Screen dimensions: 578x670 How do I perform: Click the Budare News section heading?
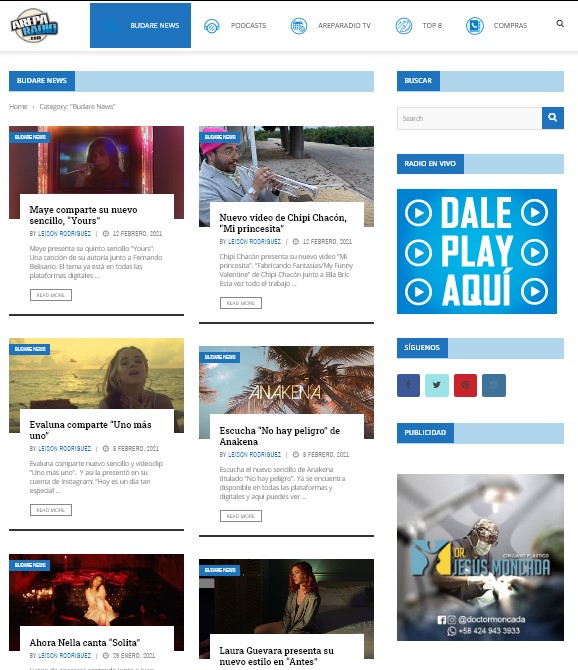[x=42, y=81]
